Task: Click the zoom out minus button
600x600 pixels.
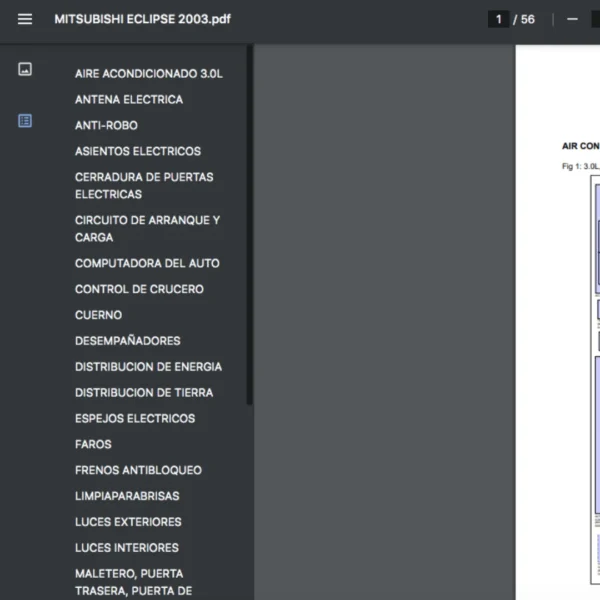Action: (x=572, y=19)
